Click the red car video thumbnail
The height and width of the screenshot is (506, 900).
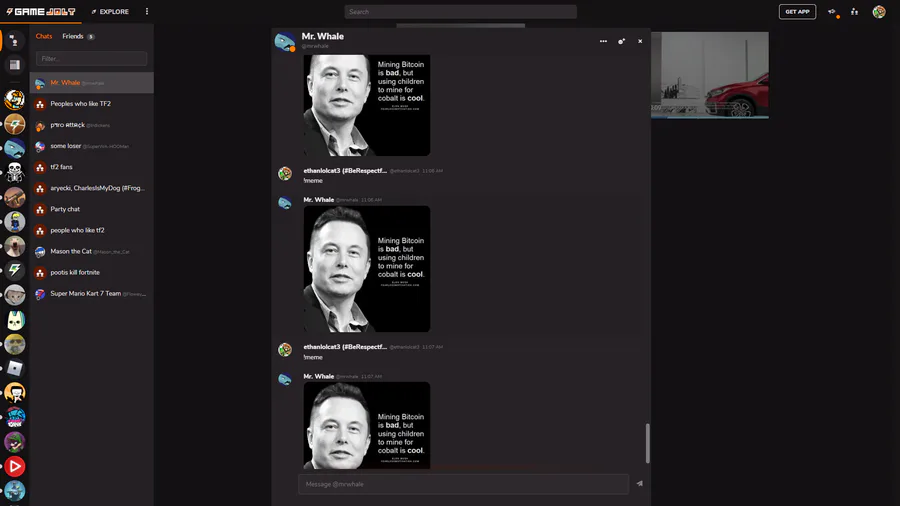point(709,75)
